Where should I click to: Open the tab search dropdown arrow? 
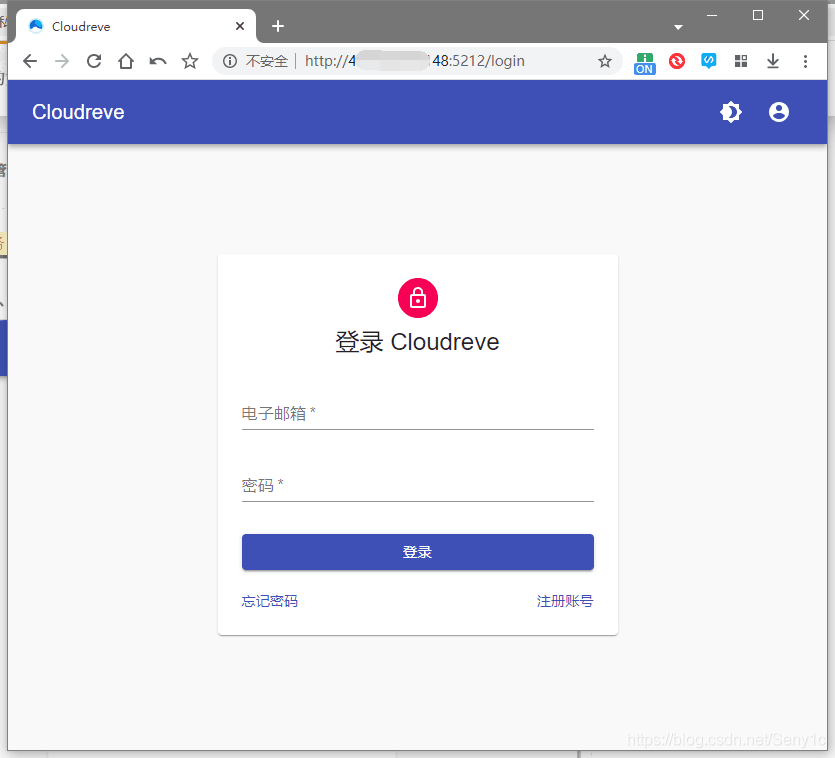(678, 26)
